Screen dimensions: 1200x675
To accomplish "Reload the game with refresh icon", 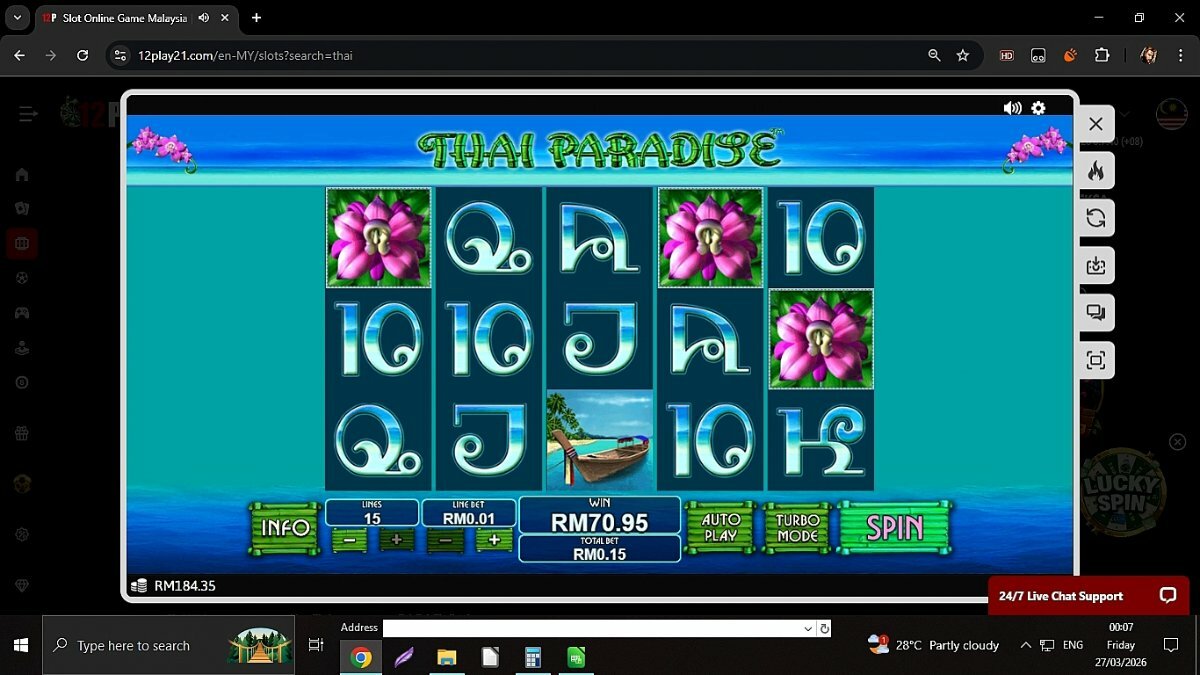I will click(x=1096, y=218).
